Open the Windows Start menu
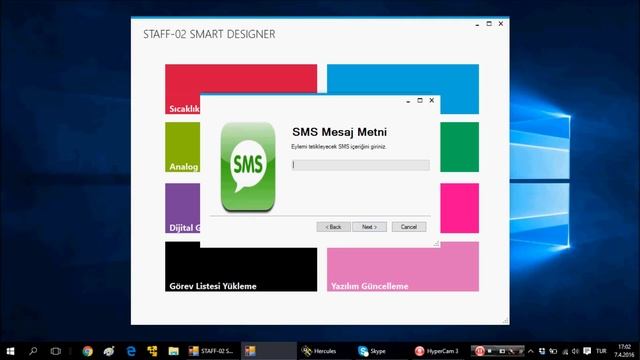 tap(10, 351)
